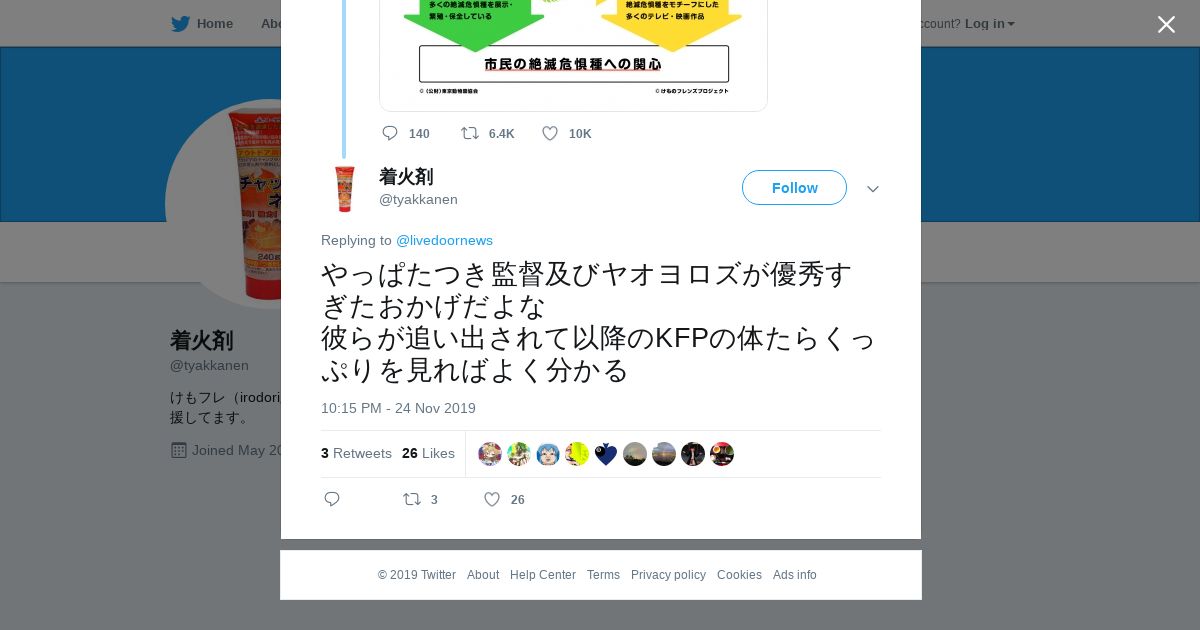Click the blue heart liker avatar
Image resolution: width=1200 pixels, height=630 pixels.
(606, 454)
